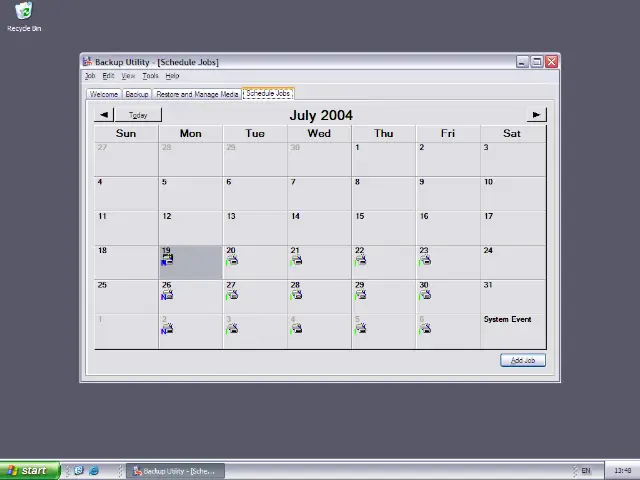Open the backup job icon on July 23
The height and width of the screenshot is (480, 640).
coord(425,260)
